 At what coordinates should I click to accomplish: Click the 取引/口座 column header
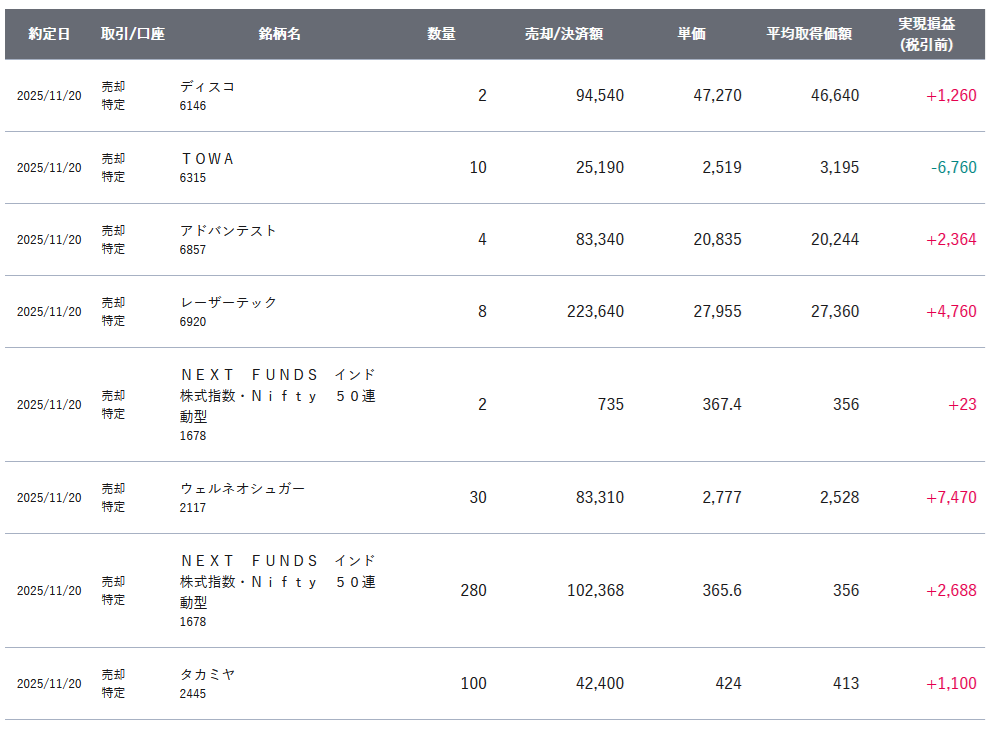coord(132,34)
